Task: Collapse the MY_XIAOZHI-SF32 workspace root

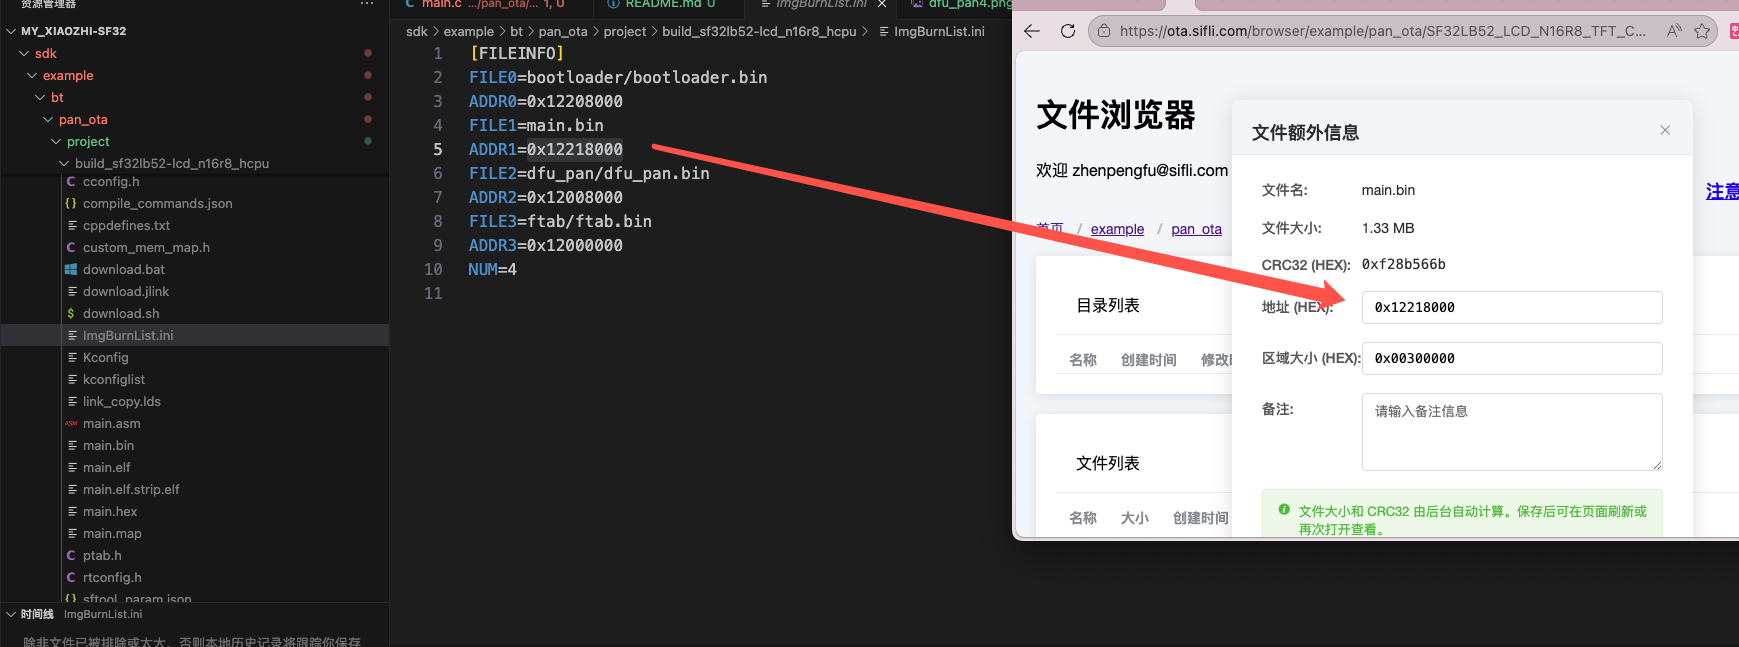Action: pos(11,31)
